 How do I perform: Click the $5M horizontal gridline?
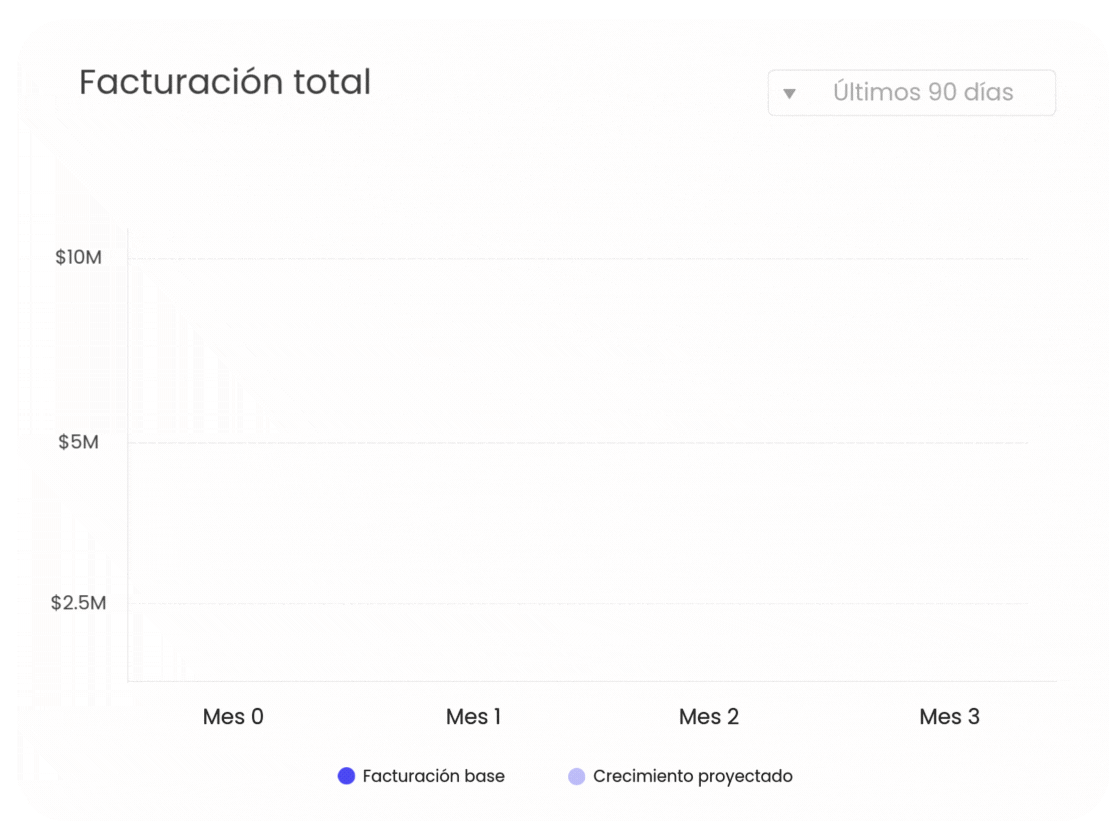[x=578, y=442]
